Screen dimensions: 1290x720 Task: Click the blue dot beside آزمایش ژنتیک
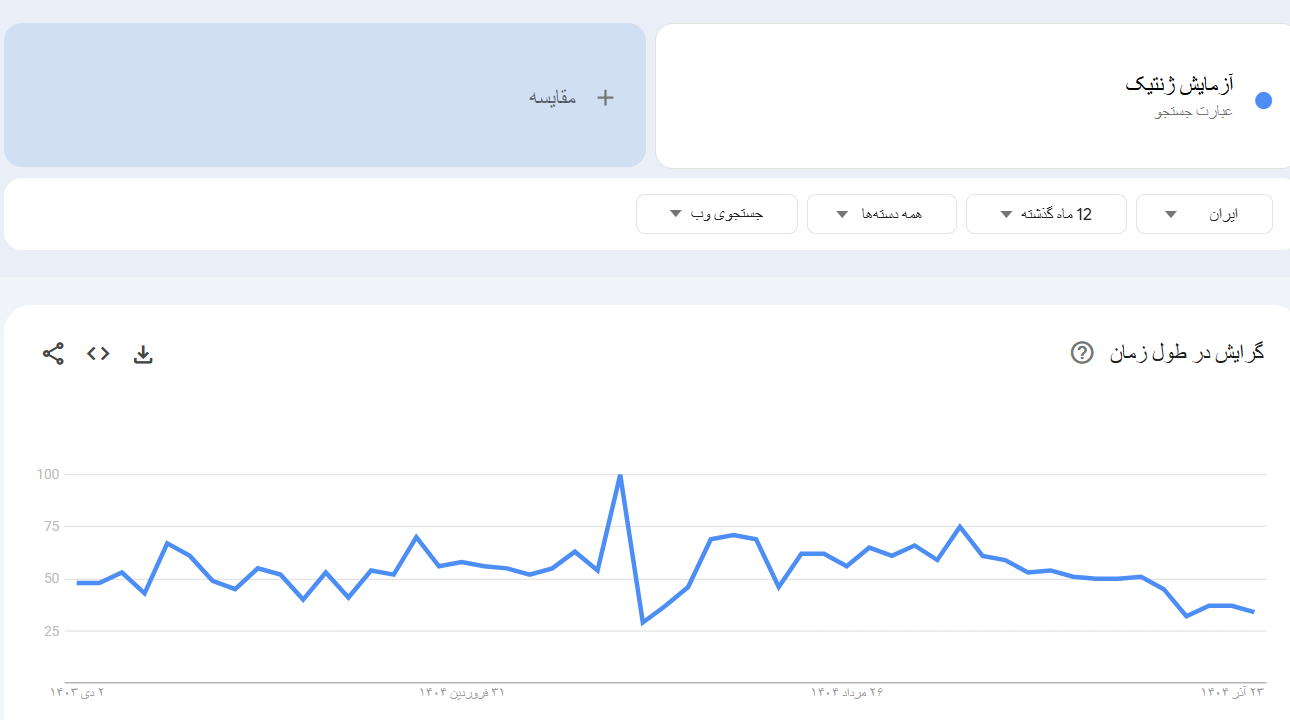tap(1263, 101)
